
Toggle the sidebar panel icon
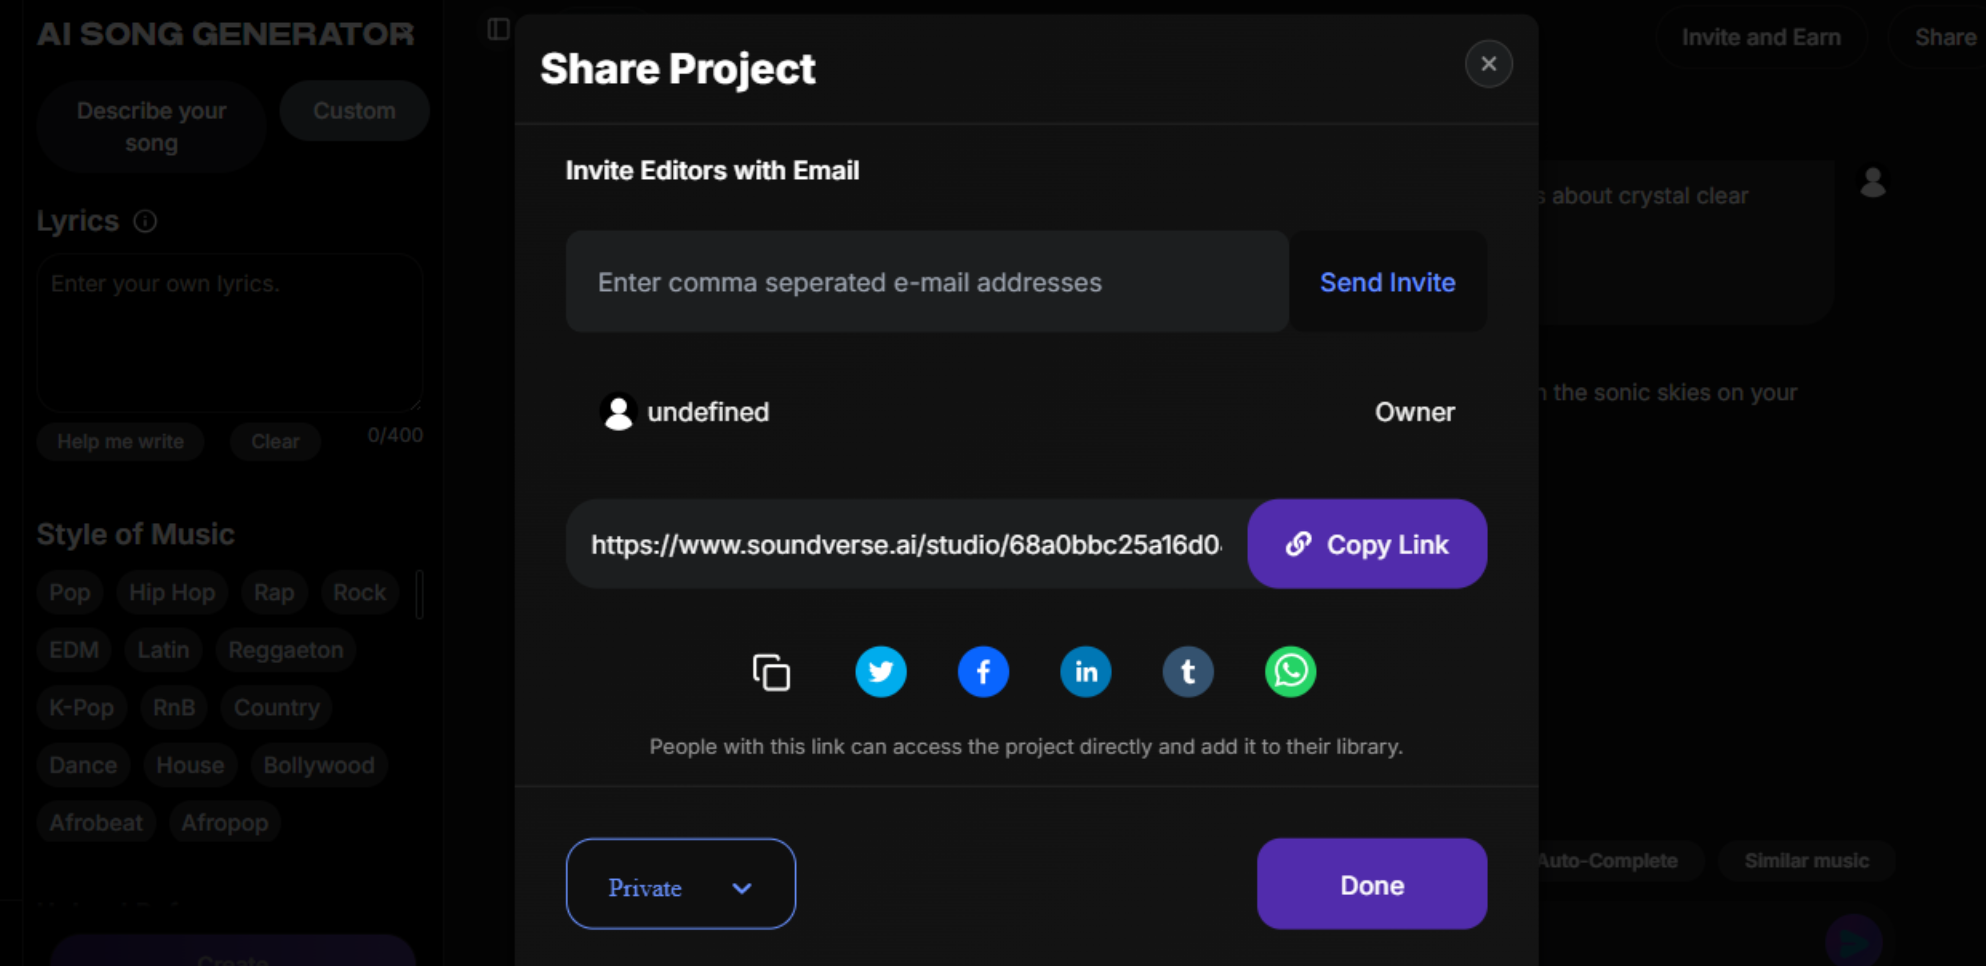coord(498,29)
